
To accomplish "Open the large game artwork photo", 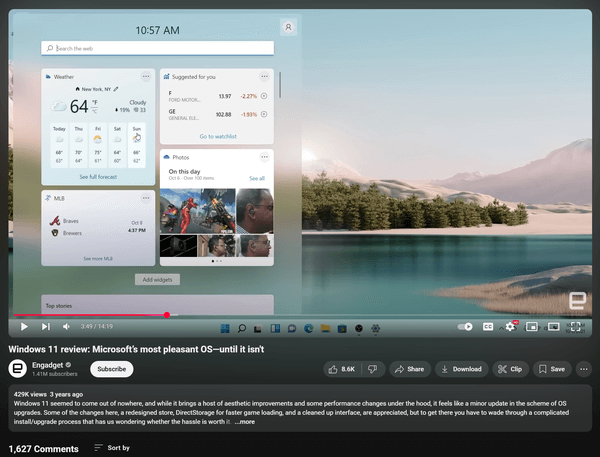I will click(x=197, y=211).
